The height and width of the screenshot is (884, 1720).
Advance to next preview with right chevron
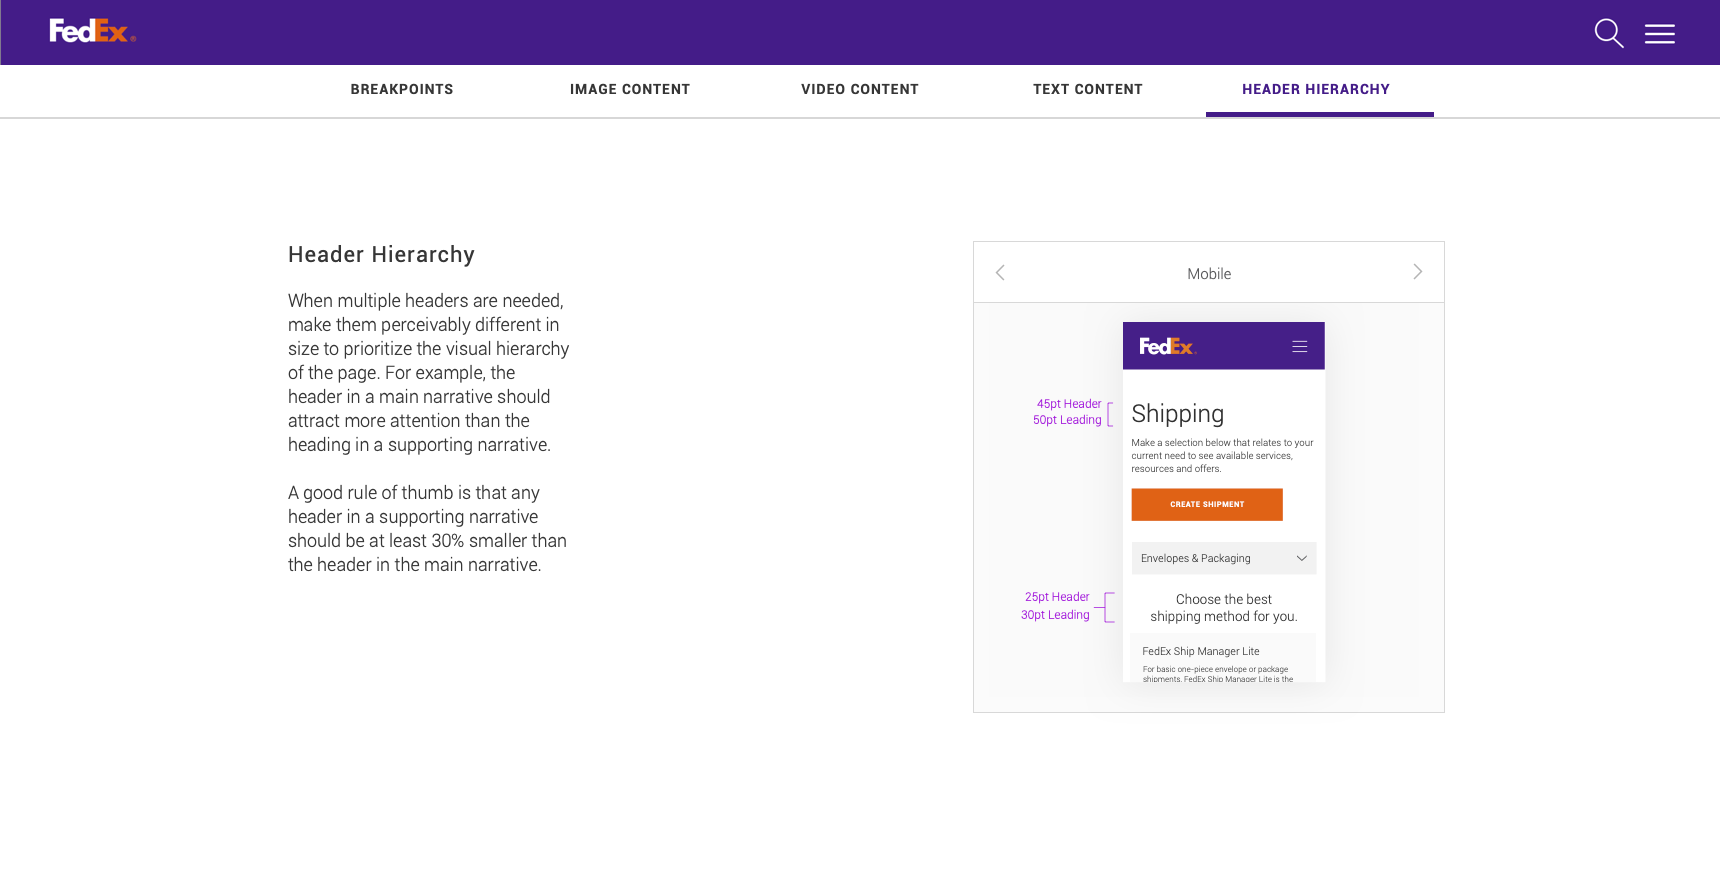pyautogui.click(x=1417, y=272)
